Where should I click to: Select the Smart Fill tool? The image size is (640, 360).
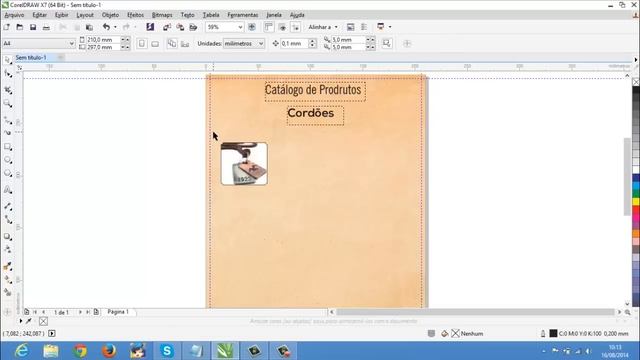[7, 292]
